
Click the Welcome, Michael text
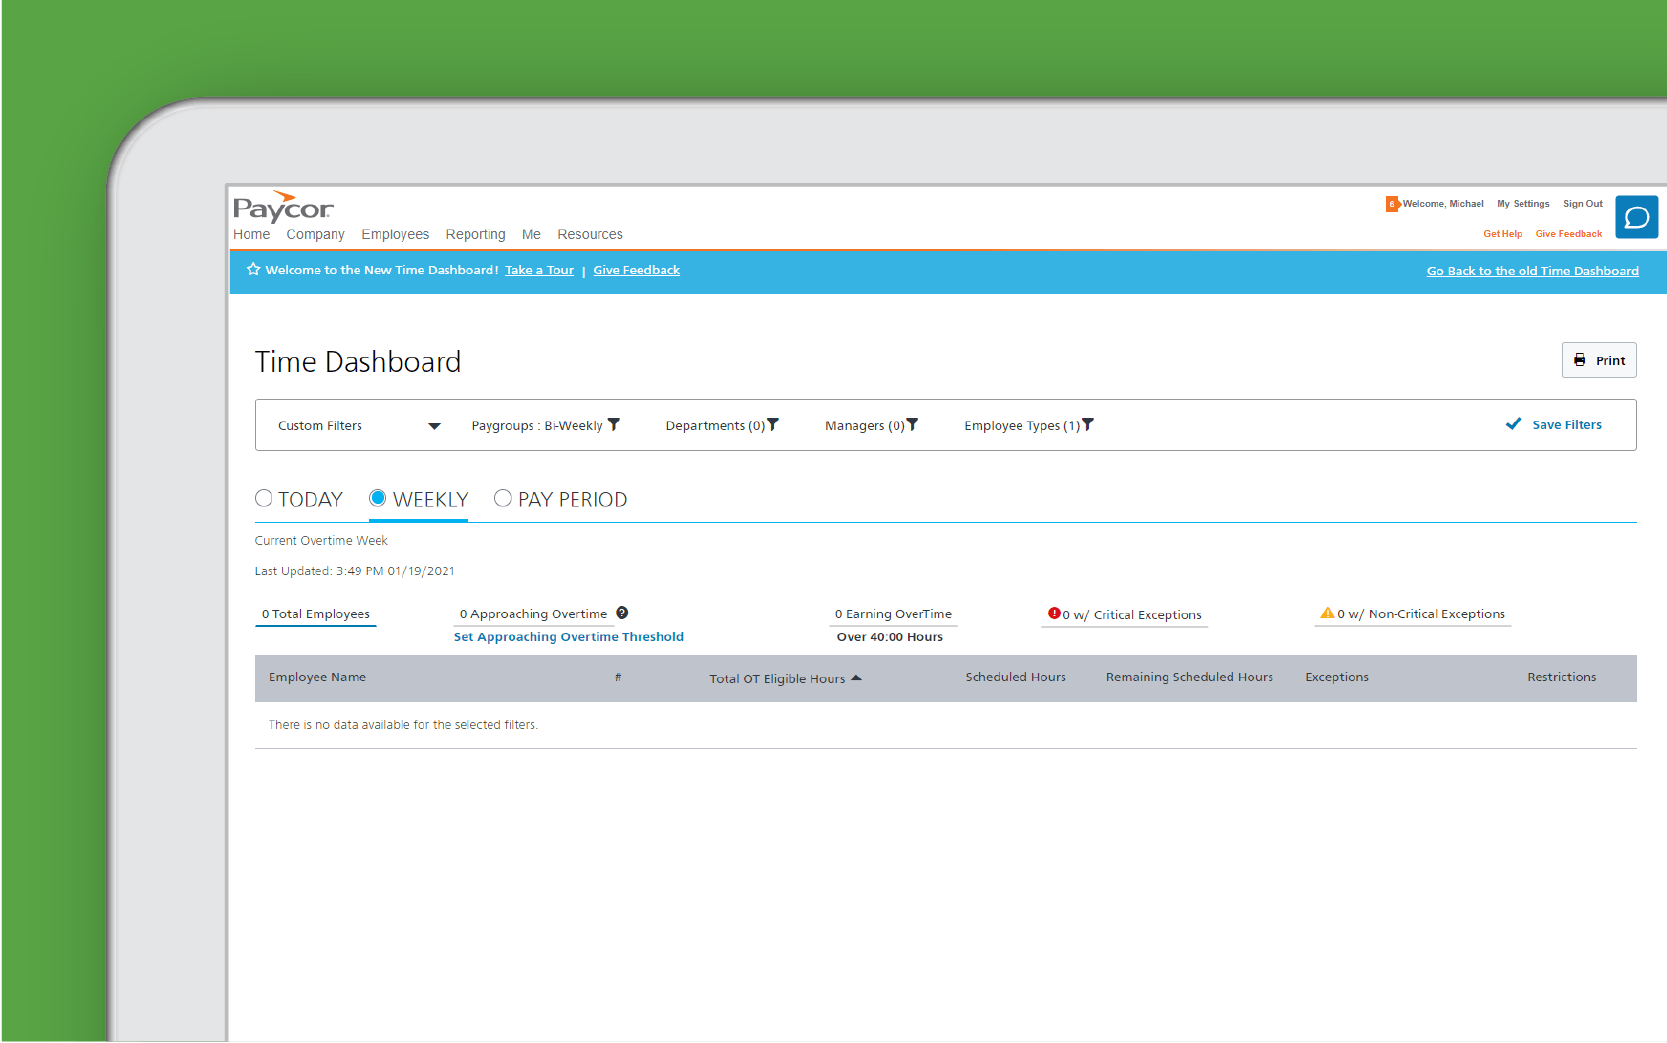click(x=1443, y=204)
